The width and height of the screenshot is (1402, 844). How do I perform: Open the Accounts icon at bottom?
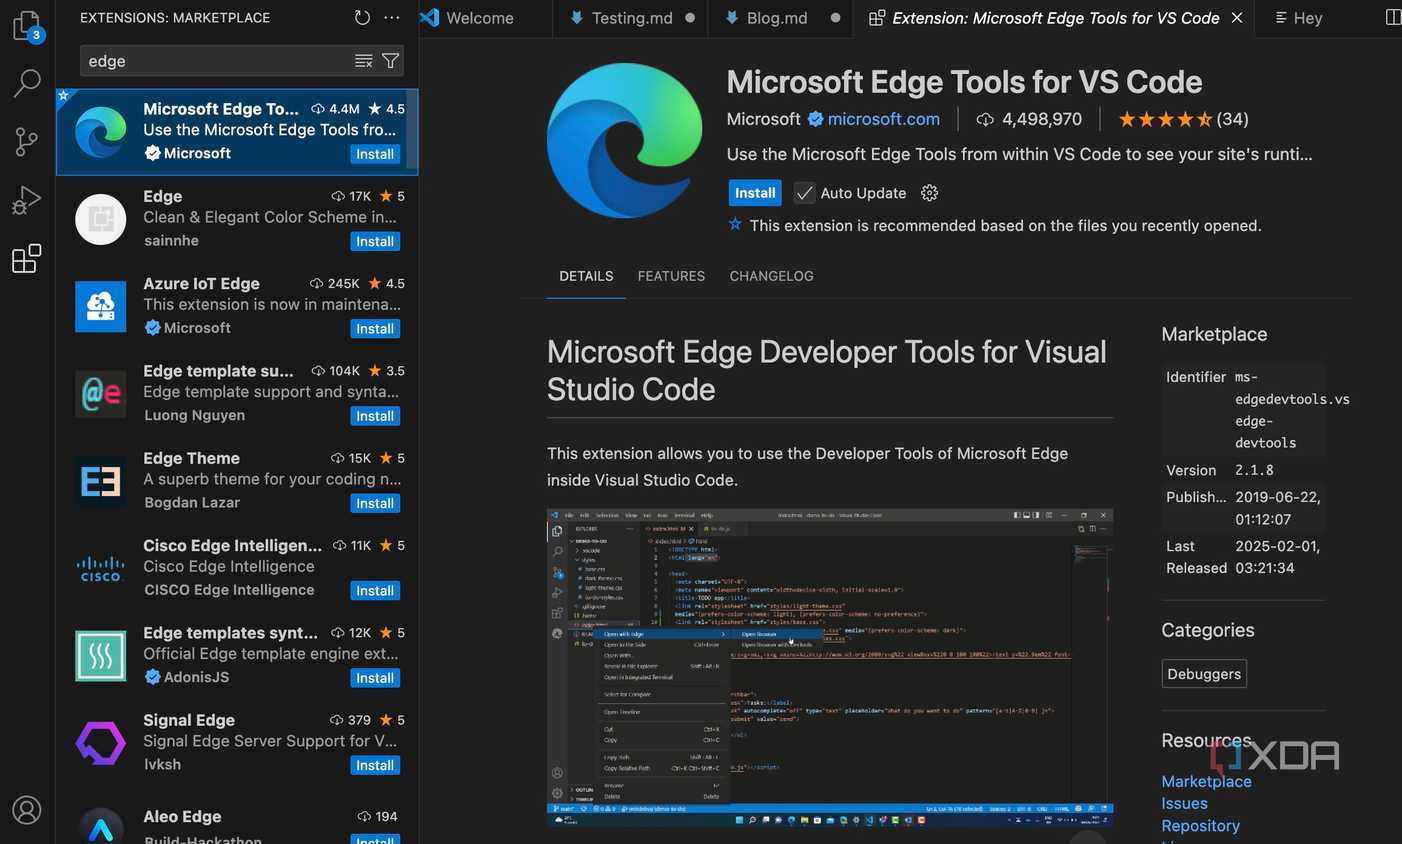pyautogui.click(x=27, y=809)
